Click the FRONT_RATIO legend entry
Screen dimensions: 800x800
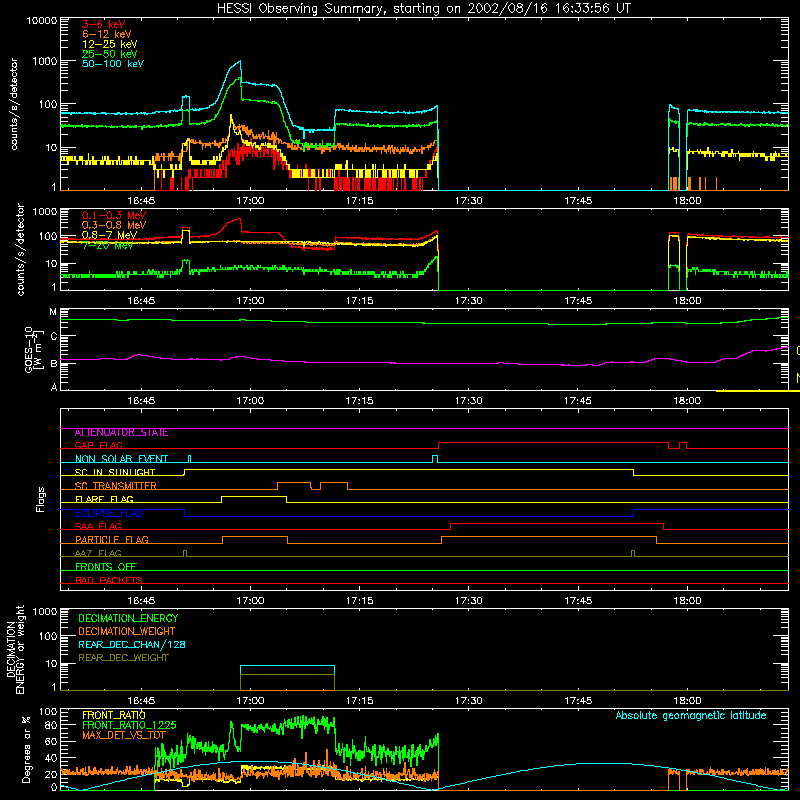(x=114, y=715)
